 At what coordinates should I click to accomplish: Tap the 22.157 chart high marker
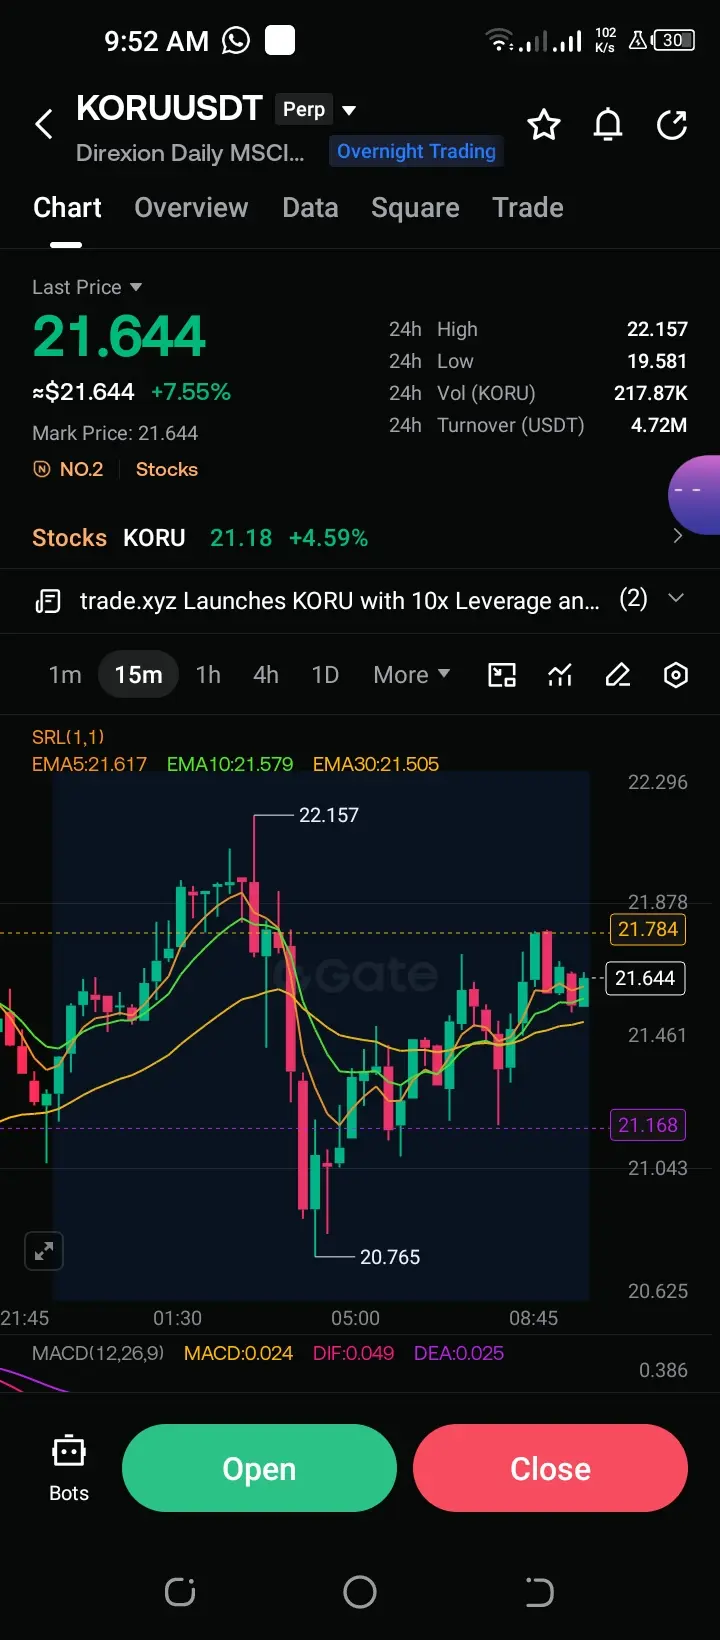[x=329, y=815]
